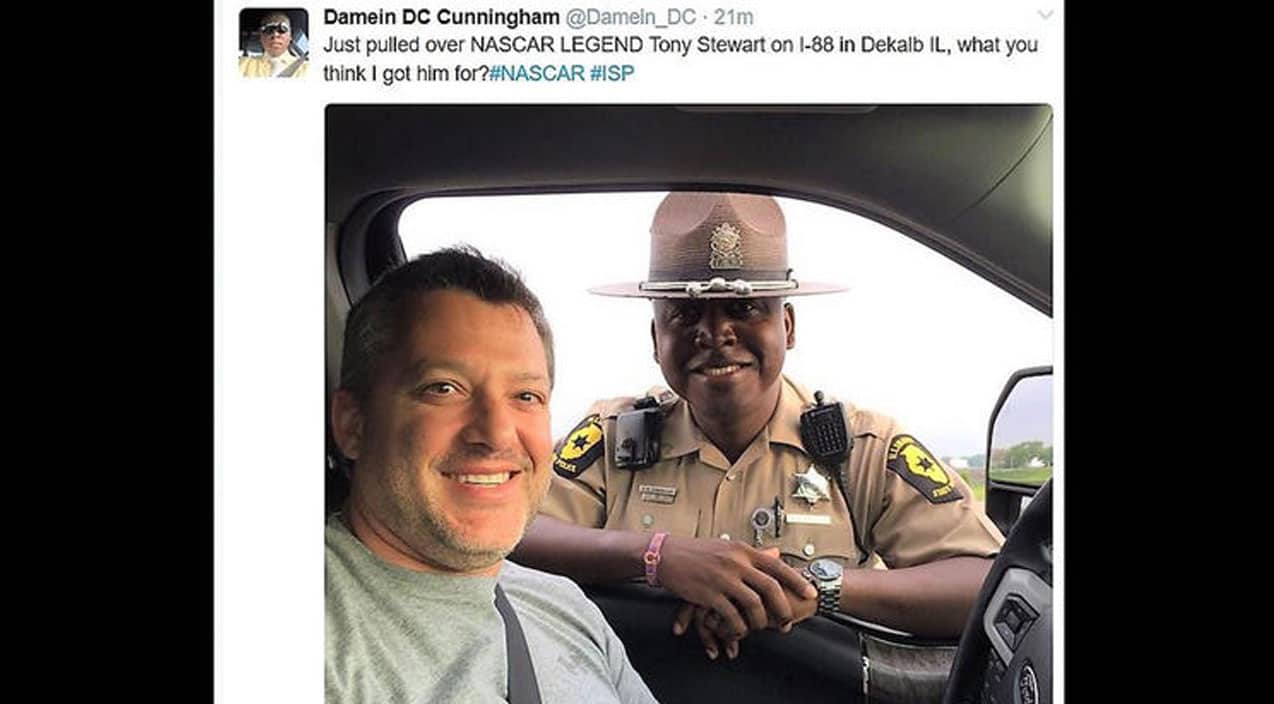The width and height of the screenshot is (1274, 704).
Task: Click the star badge on trooper's chest
Action: [x=810, y=485]
